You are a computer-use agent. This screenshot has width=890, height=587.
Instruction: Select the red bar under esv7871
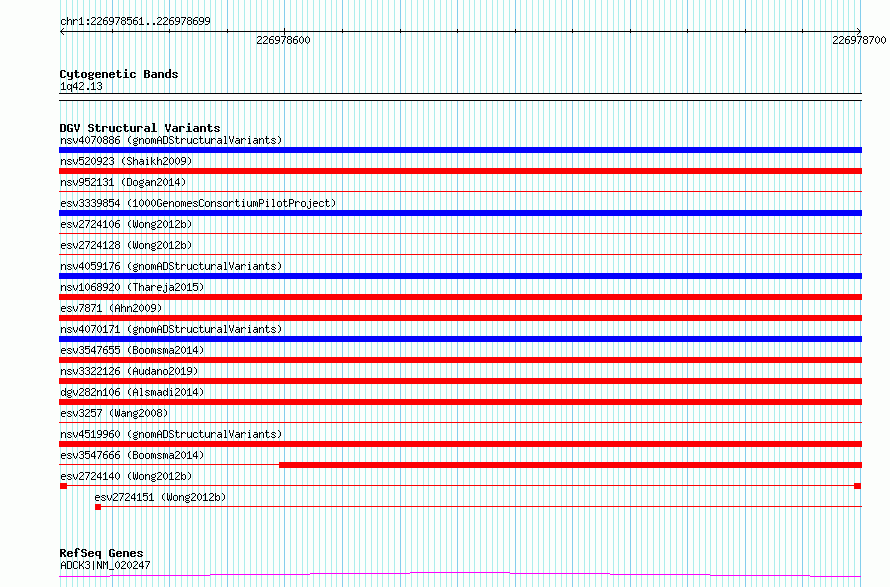click(x=460, y=318)
